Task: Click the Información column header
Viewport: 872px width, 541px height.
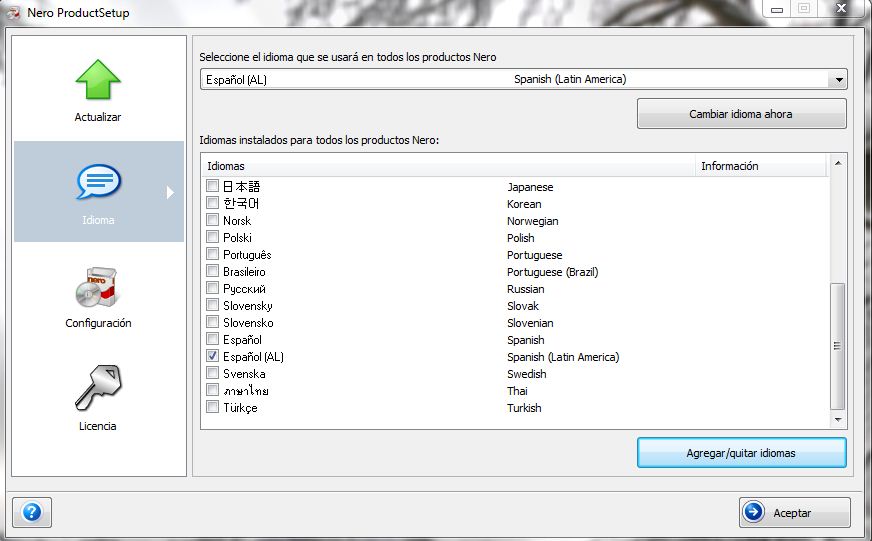Action: (761, 166)
